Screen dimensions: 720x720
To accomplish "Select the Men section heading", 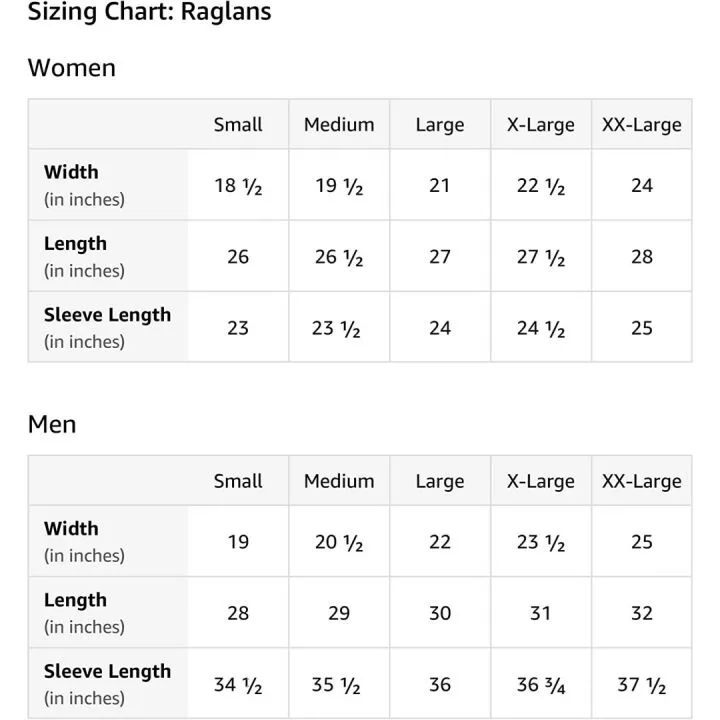I will (52, 424).
